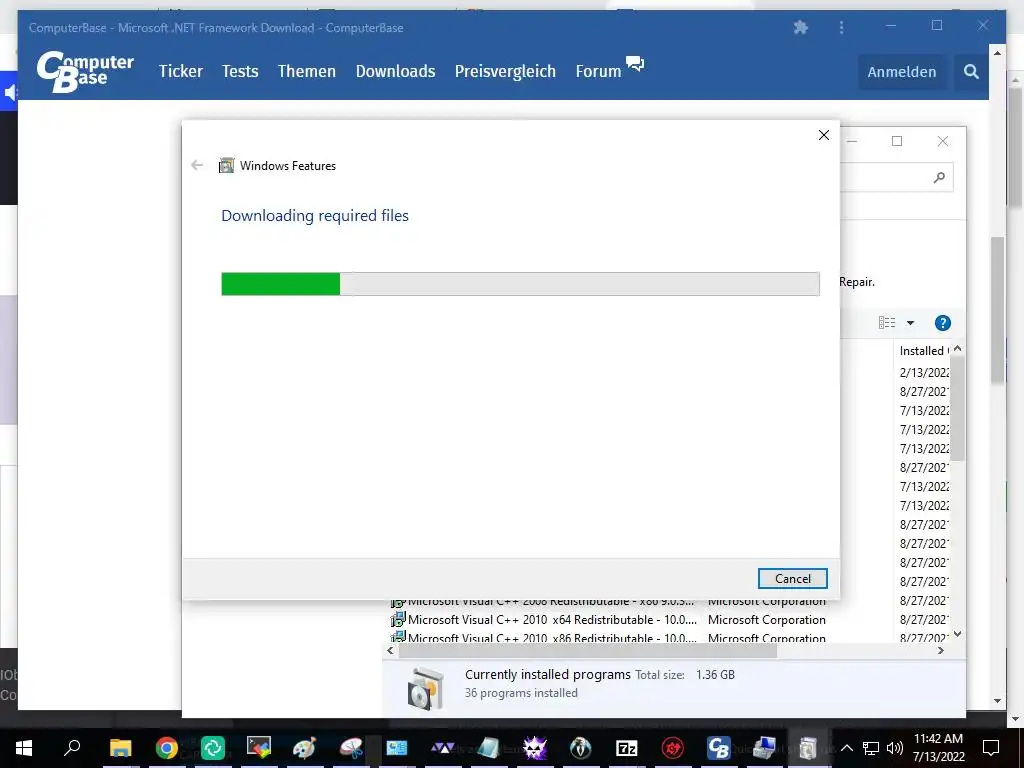Click the browser page scrollbar thumb
The height and width of the screenshot is (768, 1024).
997,310
